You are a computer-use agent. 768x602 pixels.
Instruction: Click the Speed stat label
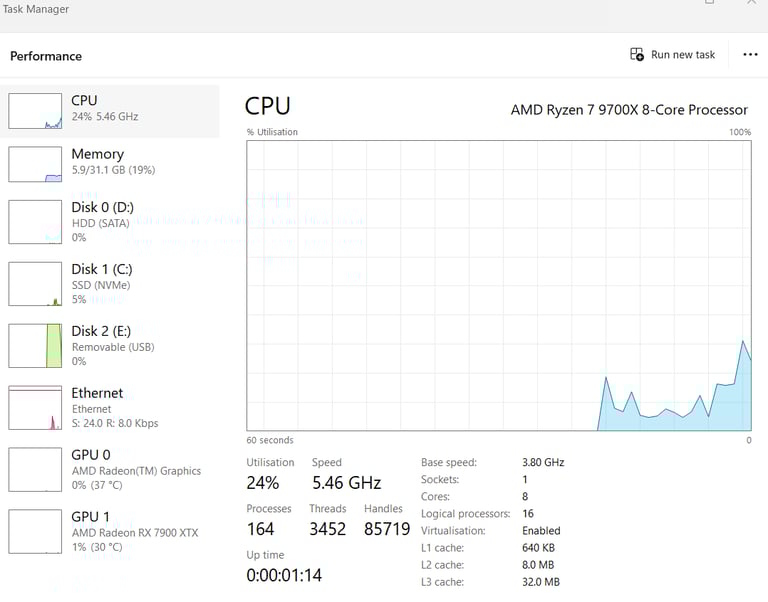(x=327, y=462)
